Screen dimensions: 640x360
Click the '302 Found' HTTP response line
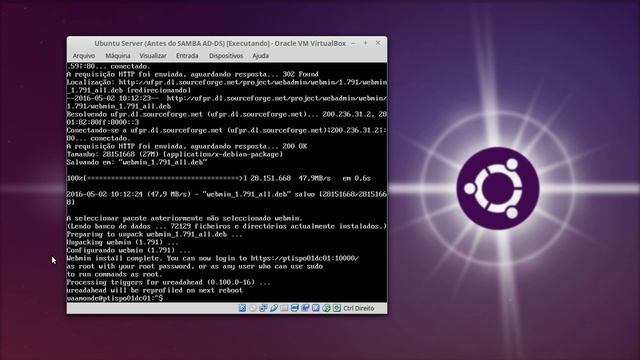tap(192, 74)
